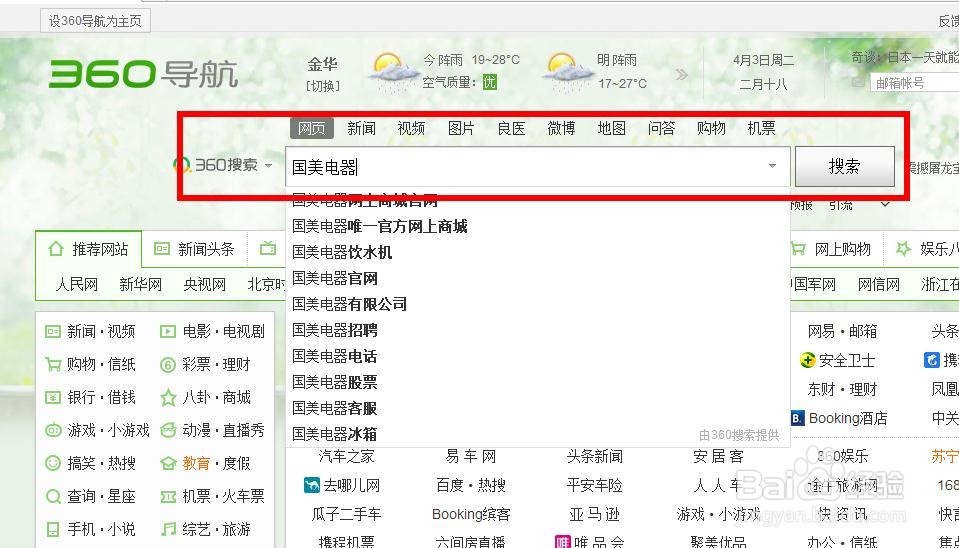Click the 邮箱帐号 input field

pyautogui.click(x=914, y=83)
